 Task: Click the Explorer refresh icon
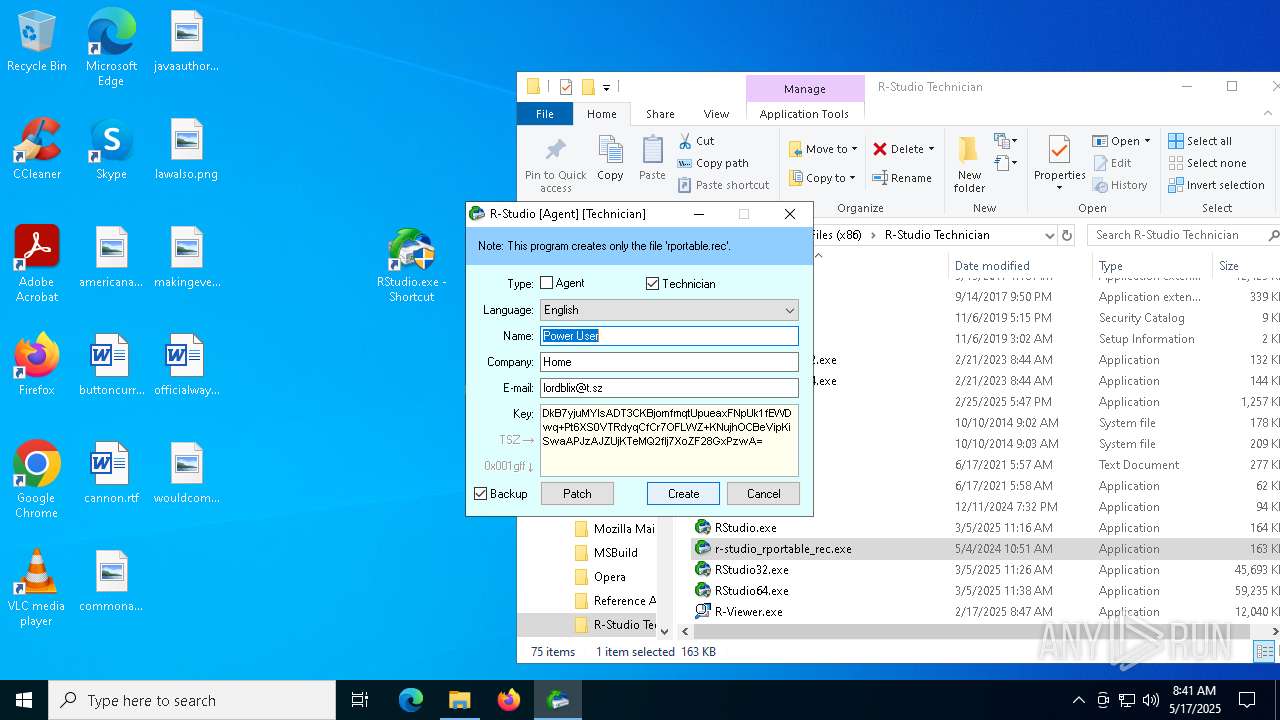[1067, 235]
